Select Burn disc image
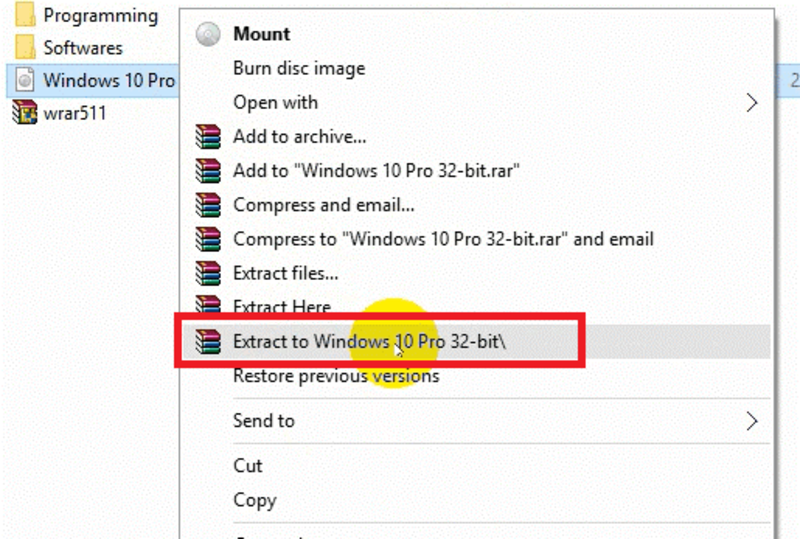This screenshot has width=800, height=539. pyautogui.click(x=299, y=68)
